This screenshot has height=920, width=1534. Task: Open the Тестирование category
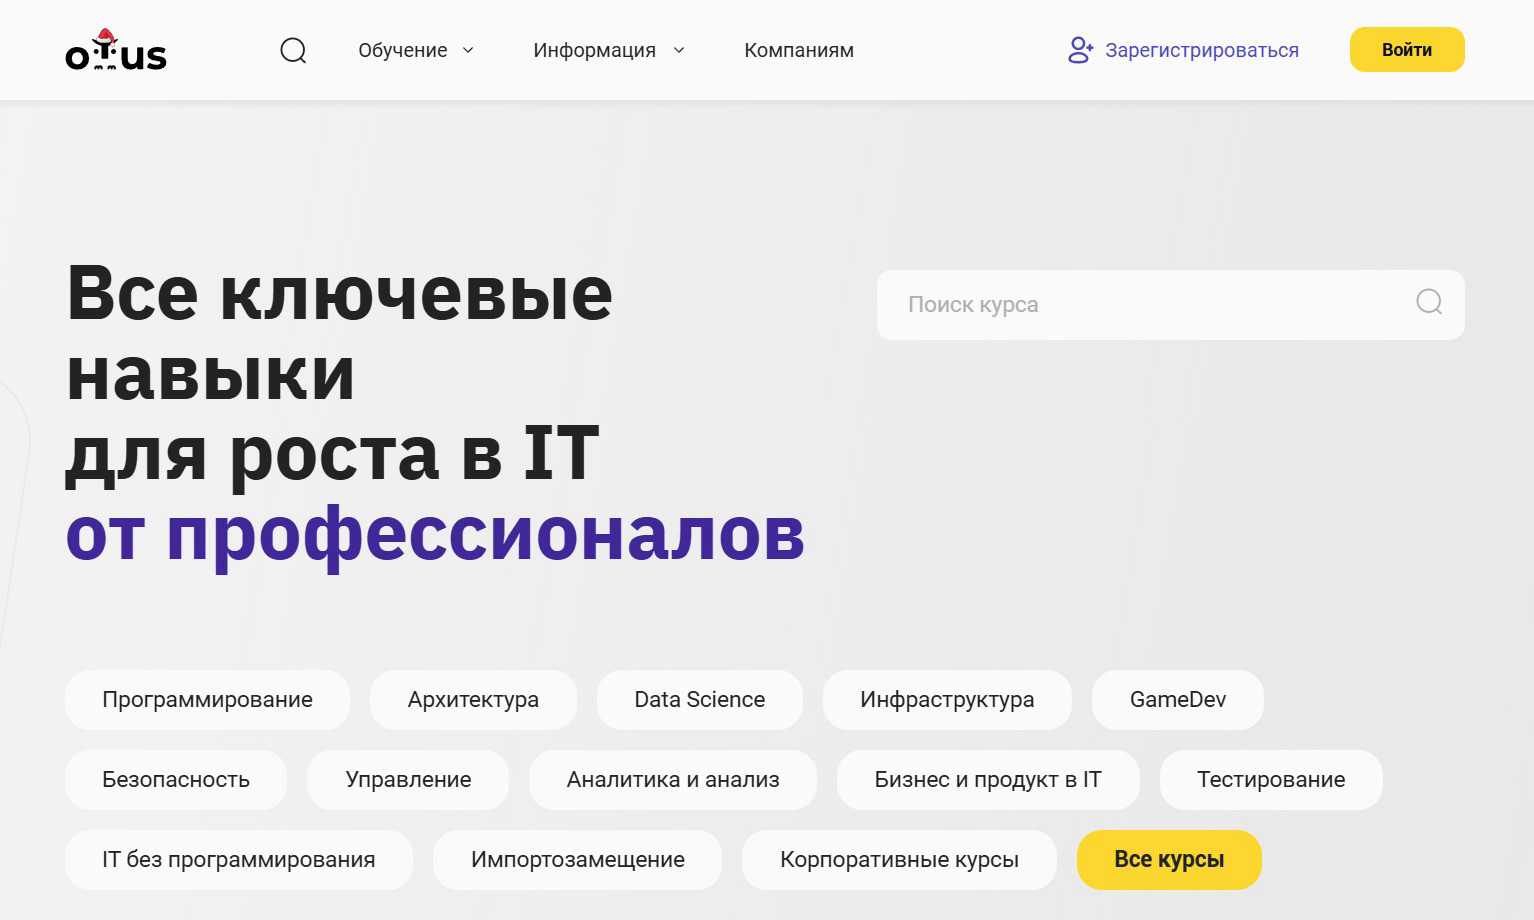[x=1270, y=780]
